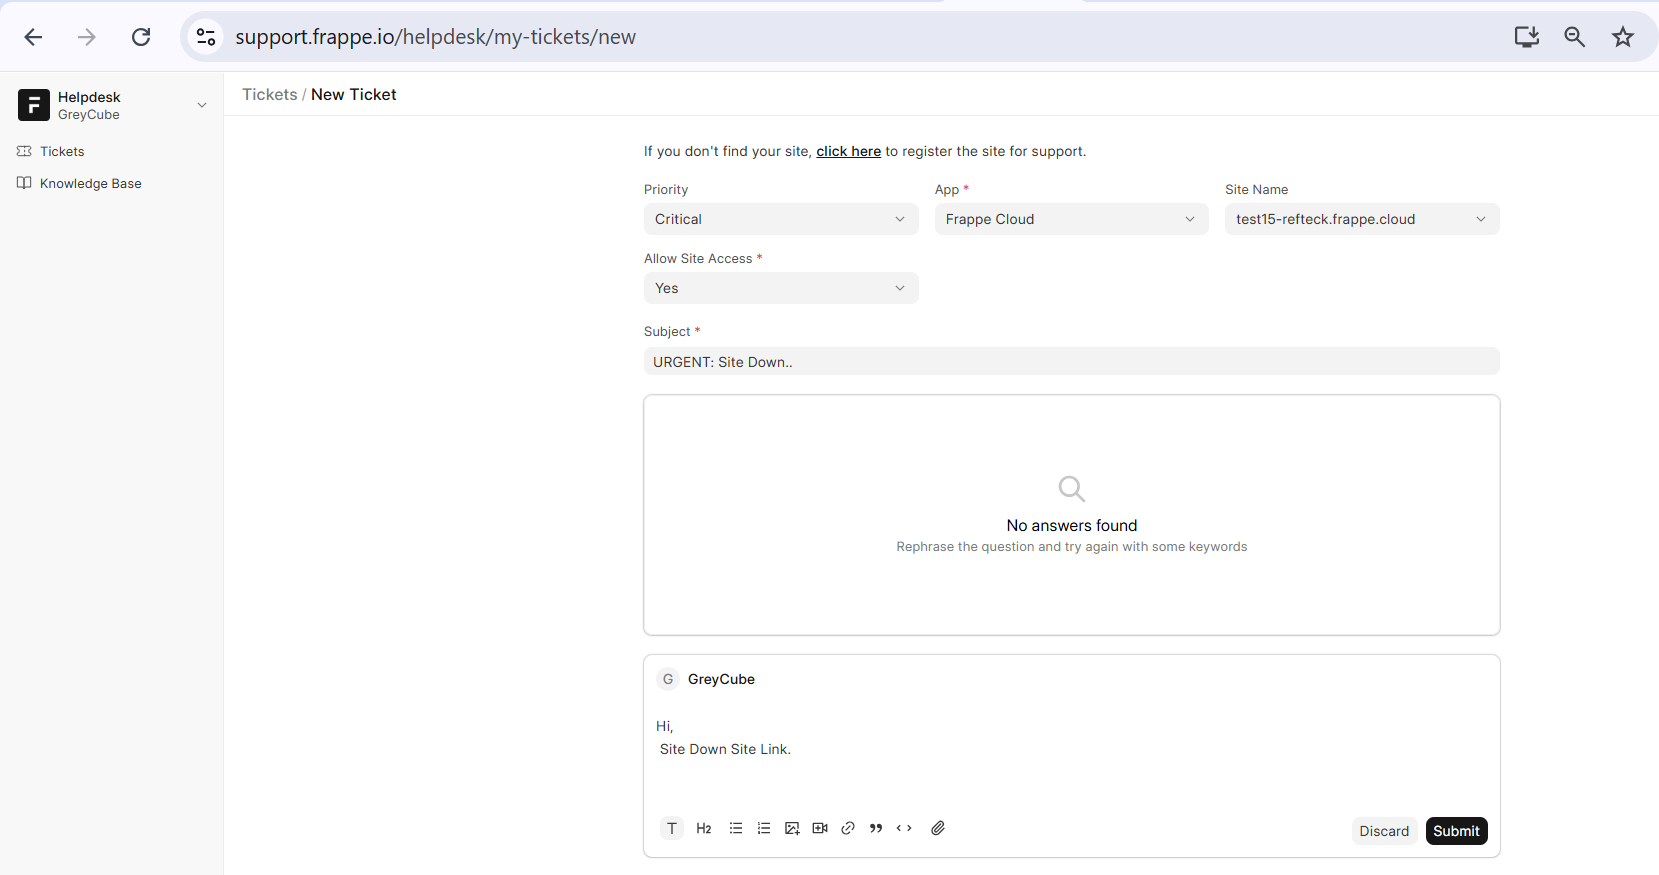Click into the Subject input field
1659x875 pixels.
click(x=1071, y=362)
